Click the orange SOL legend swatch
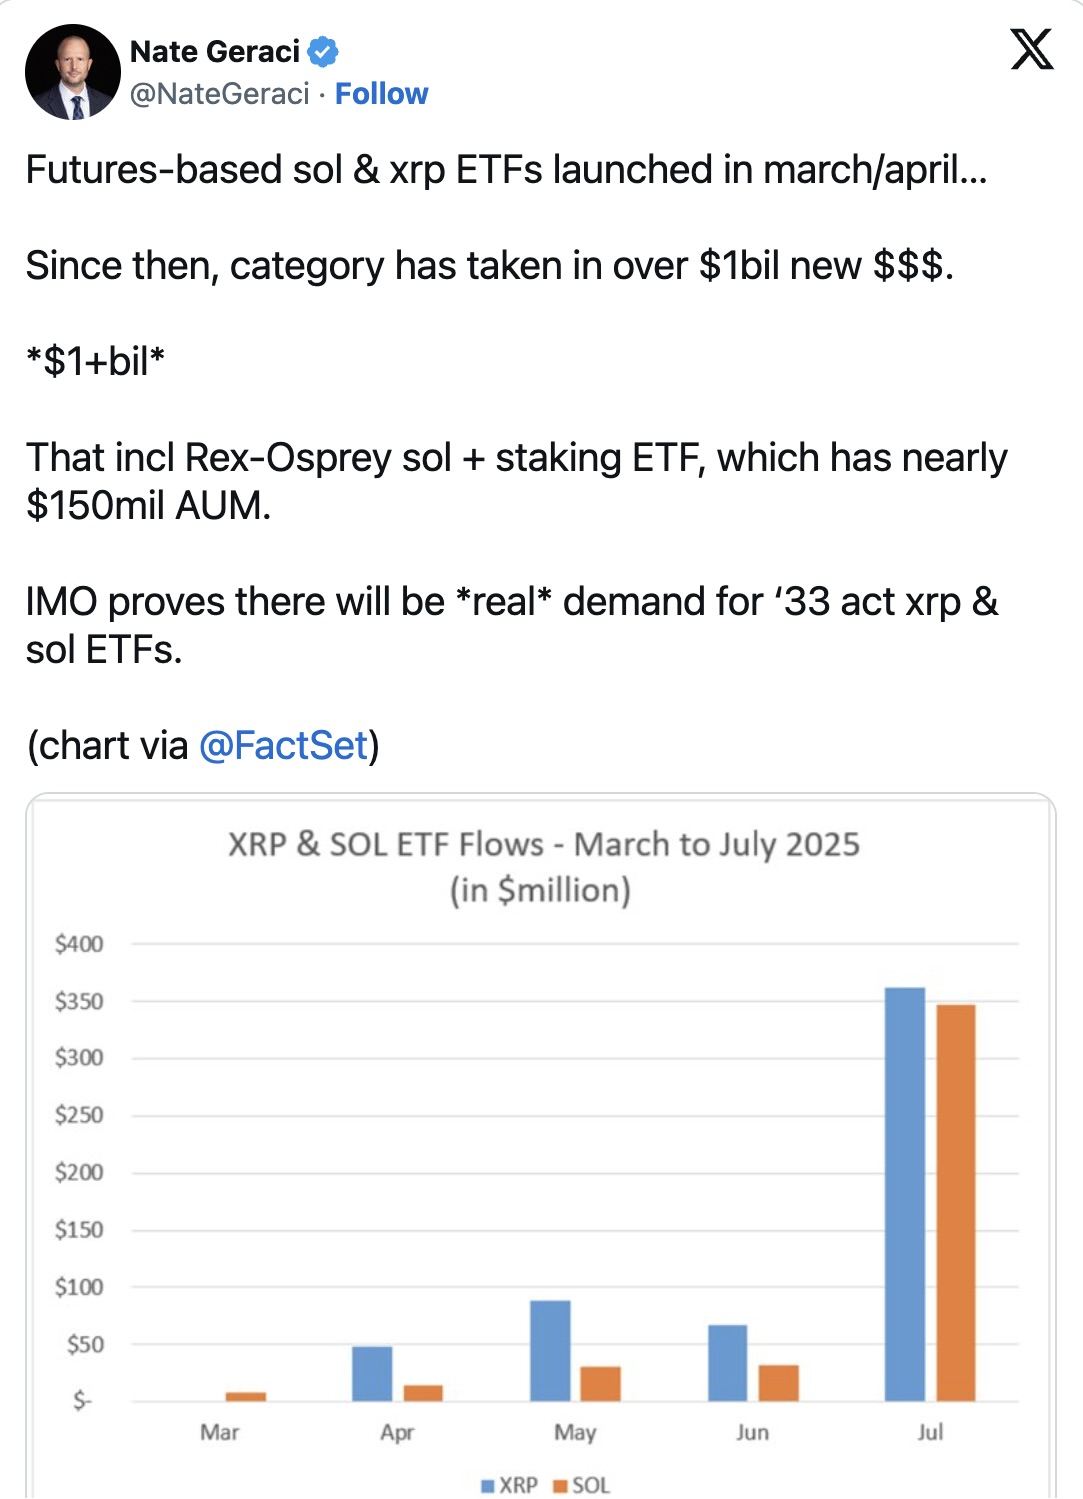The image size is (1083, 1499). pos(561,1486)
